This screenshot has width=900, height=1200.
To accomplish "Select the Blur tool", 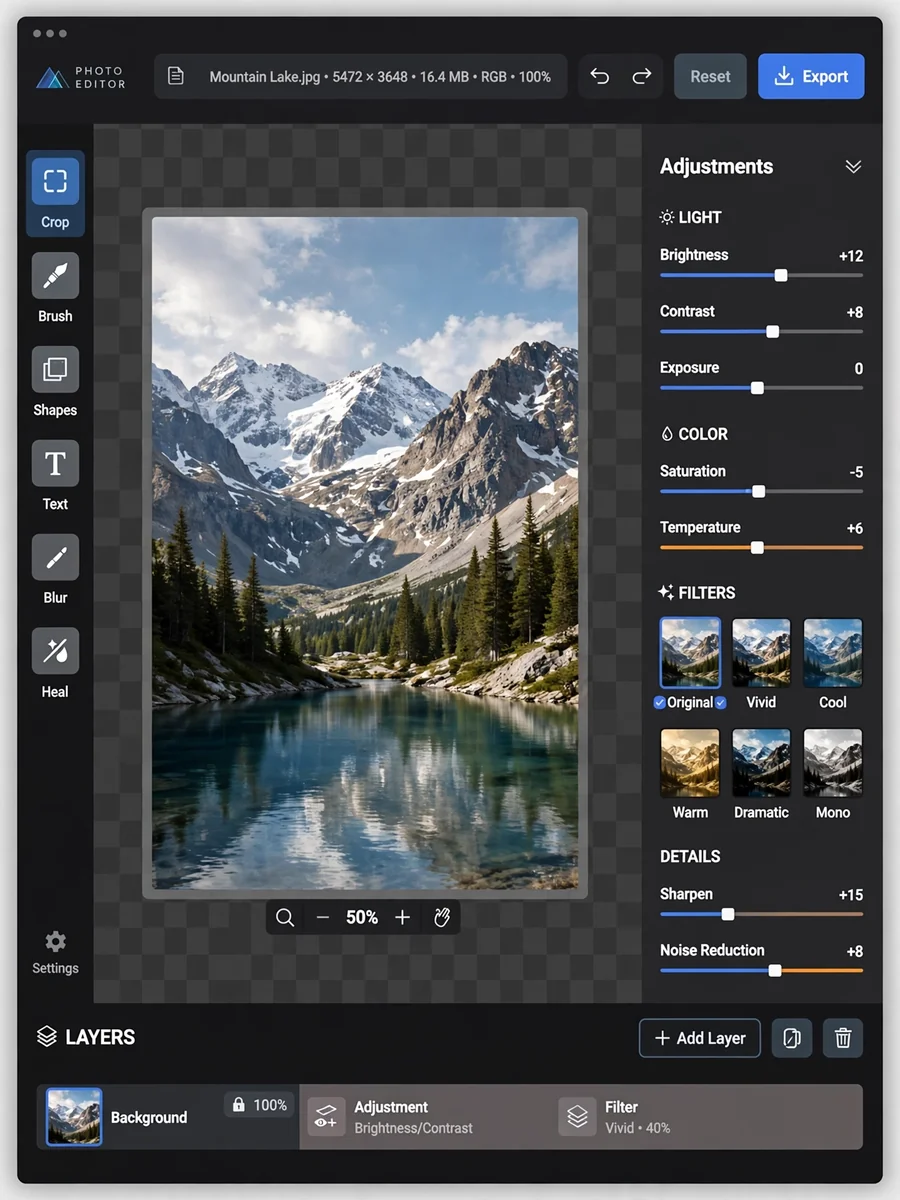I will coord(55,570).
